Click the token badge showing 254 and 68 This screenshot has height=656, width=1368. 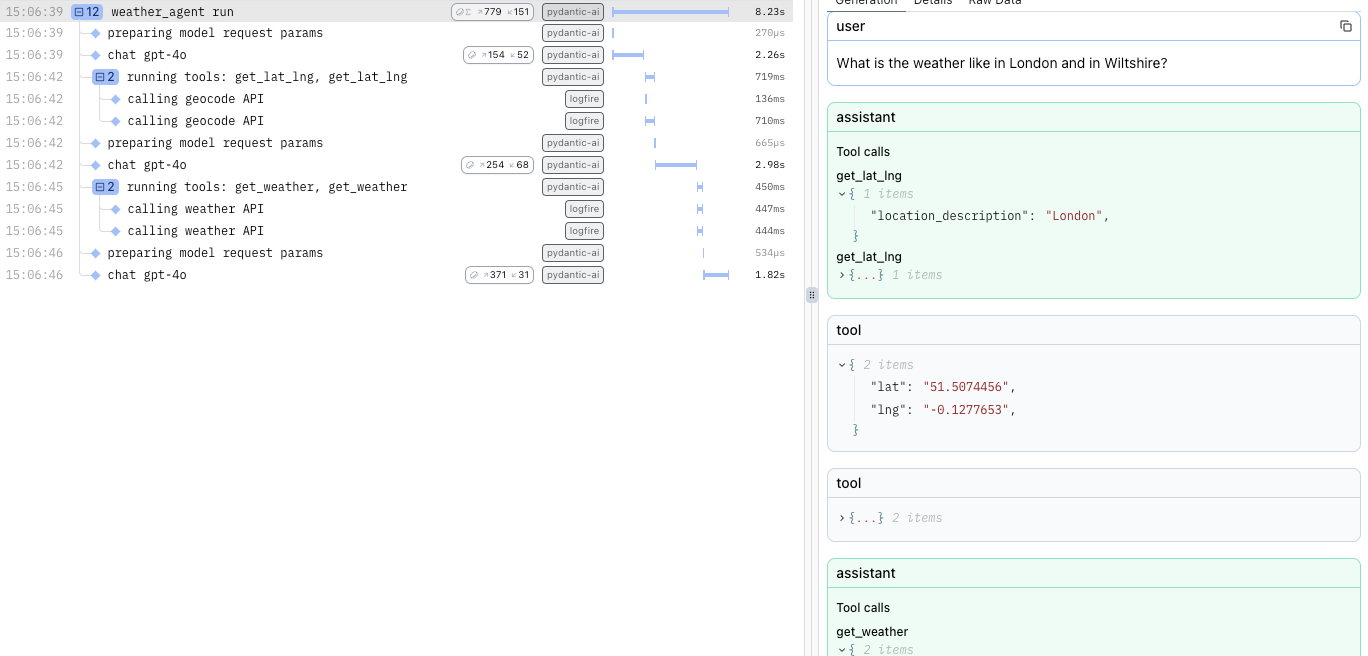click(x=497, y=165)
